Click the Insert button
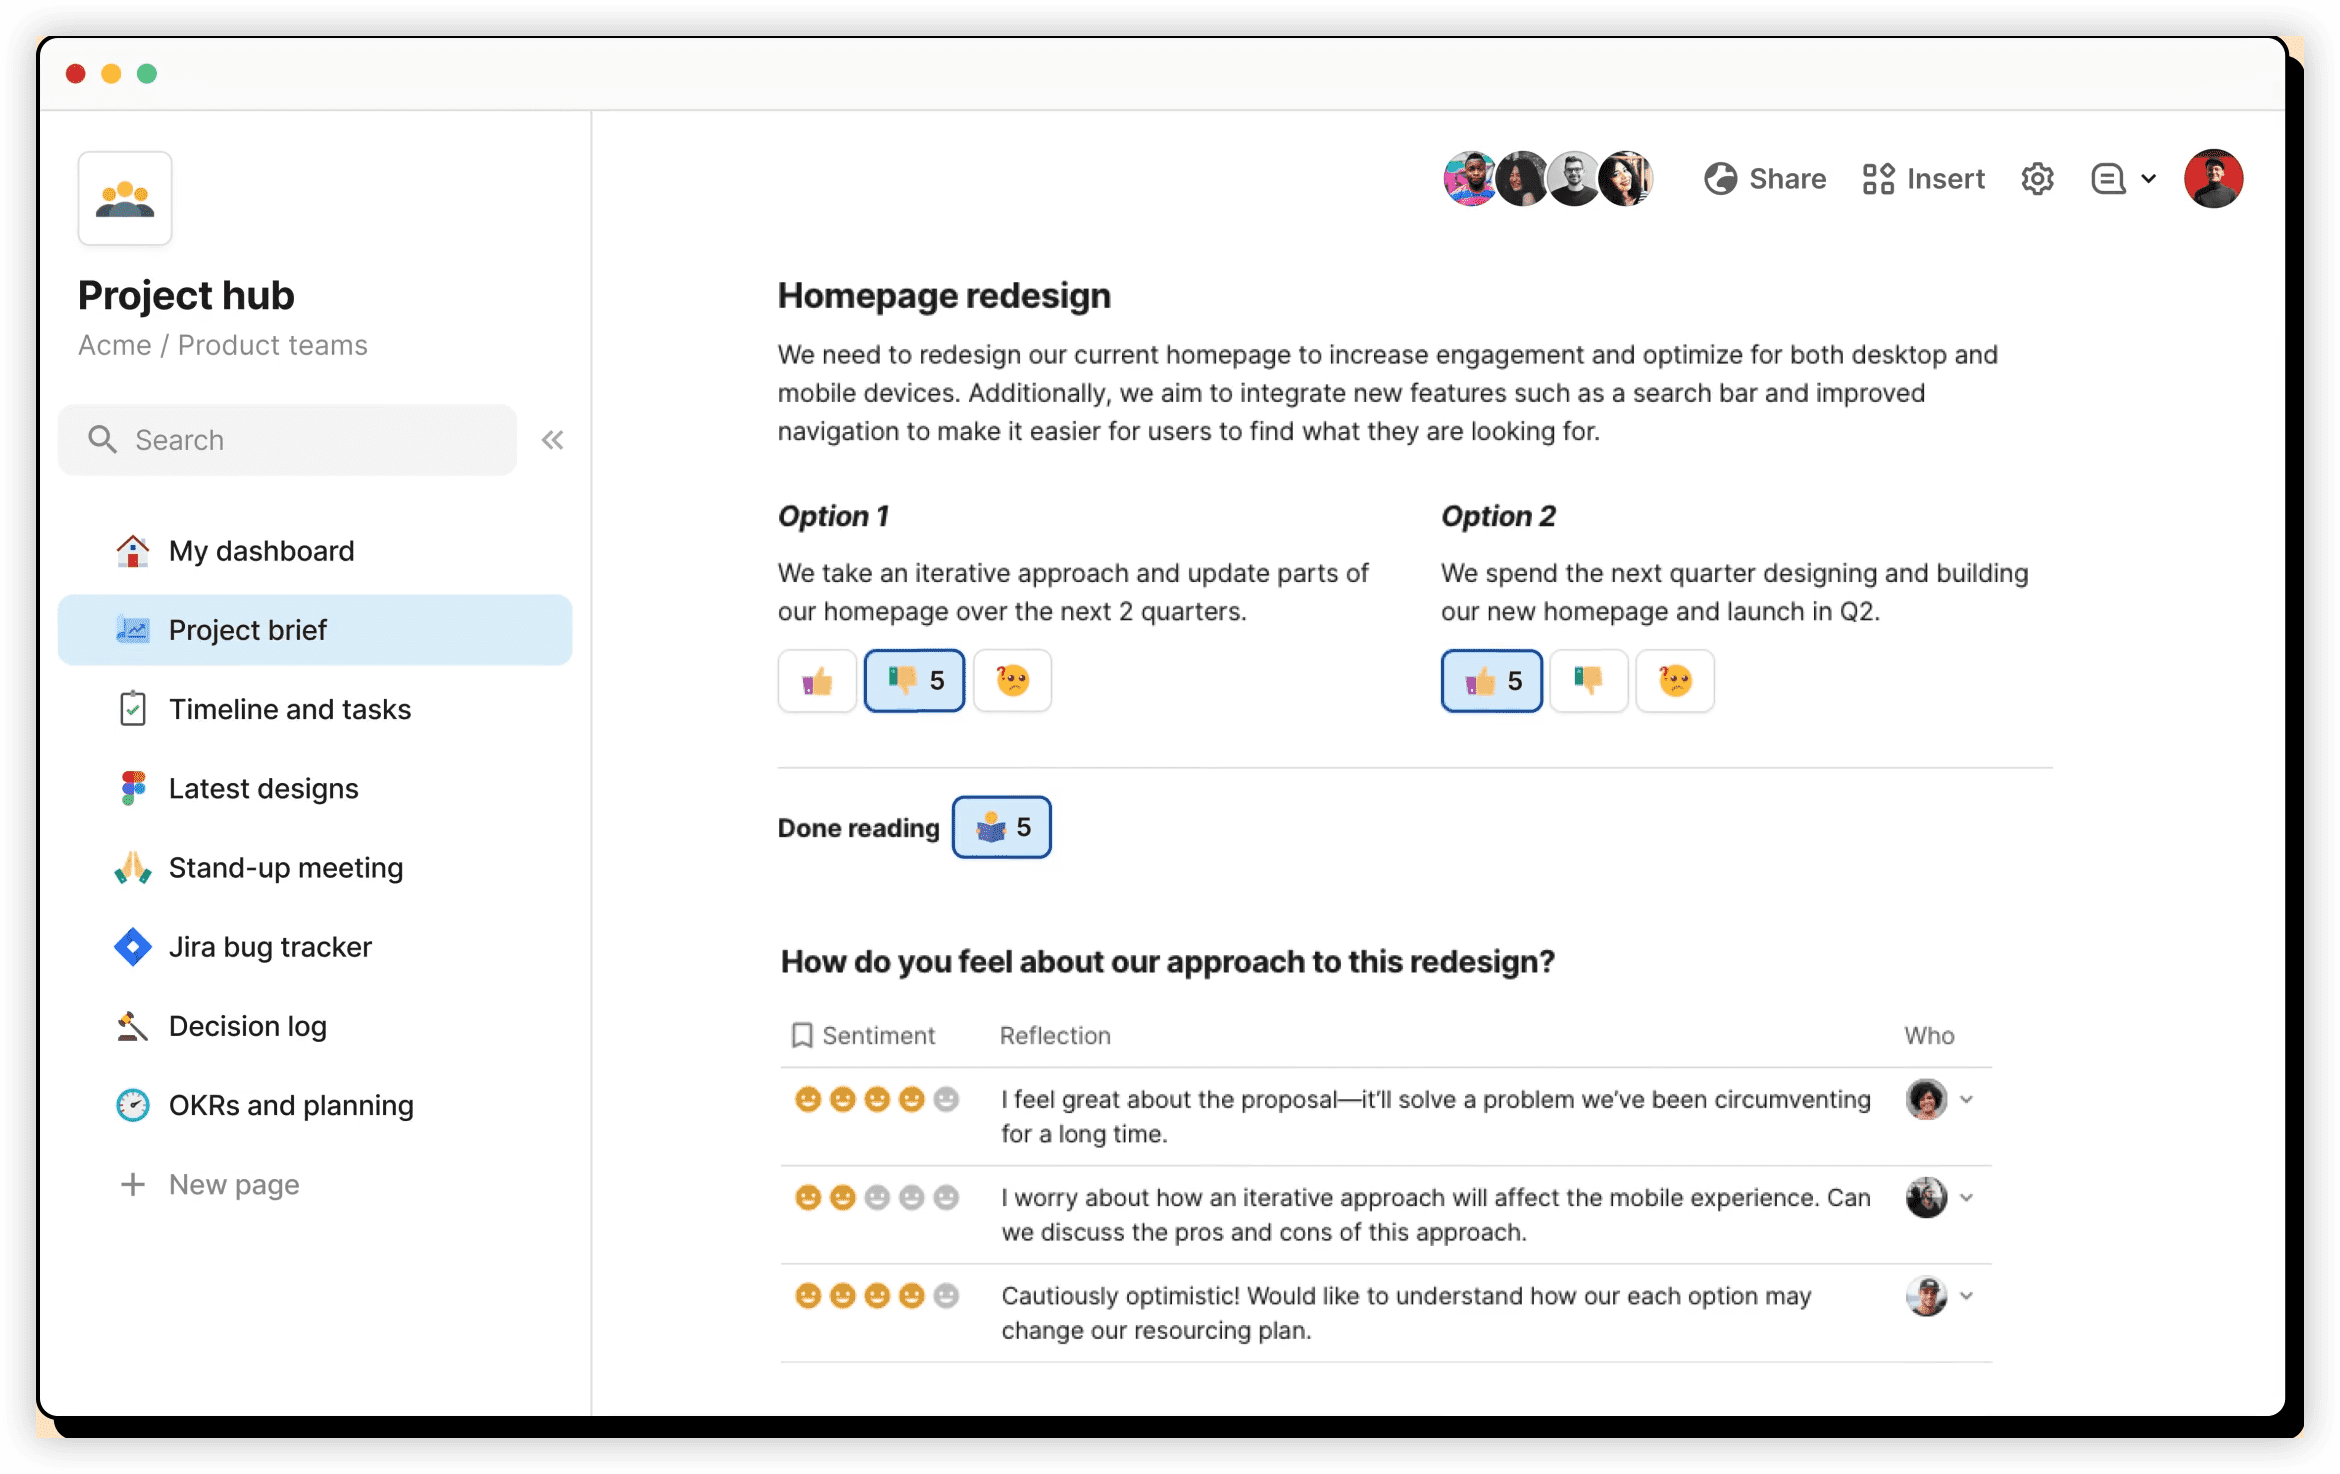Image resolution: width=2340 pixels, height=1474 pixels. coord(1923,179)
